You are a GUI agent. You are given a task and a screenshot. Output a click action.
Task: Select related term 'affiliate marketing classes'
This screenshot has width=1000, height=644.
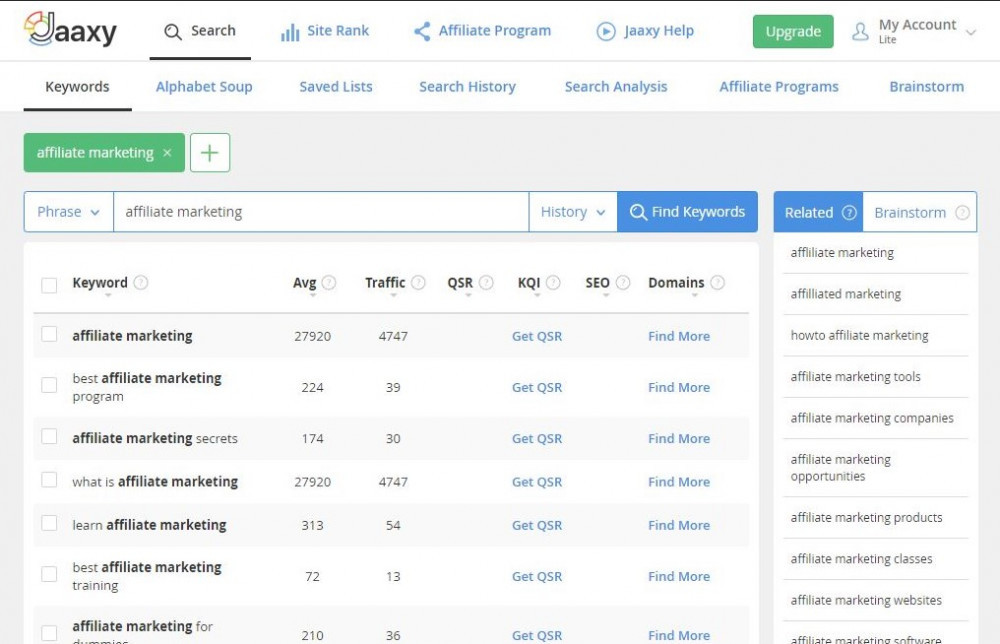(x=861, y=559)
